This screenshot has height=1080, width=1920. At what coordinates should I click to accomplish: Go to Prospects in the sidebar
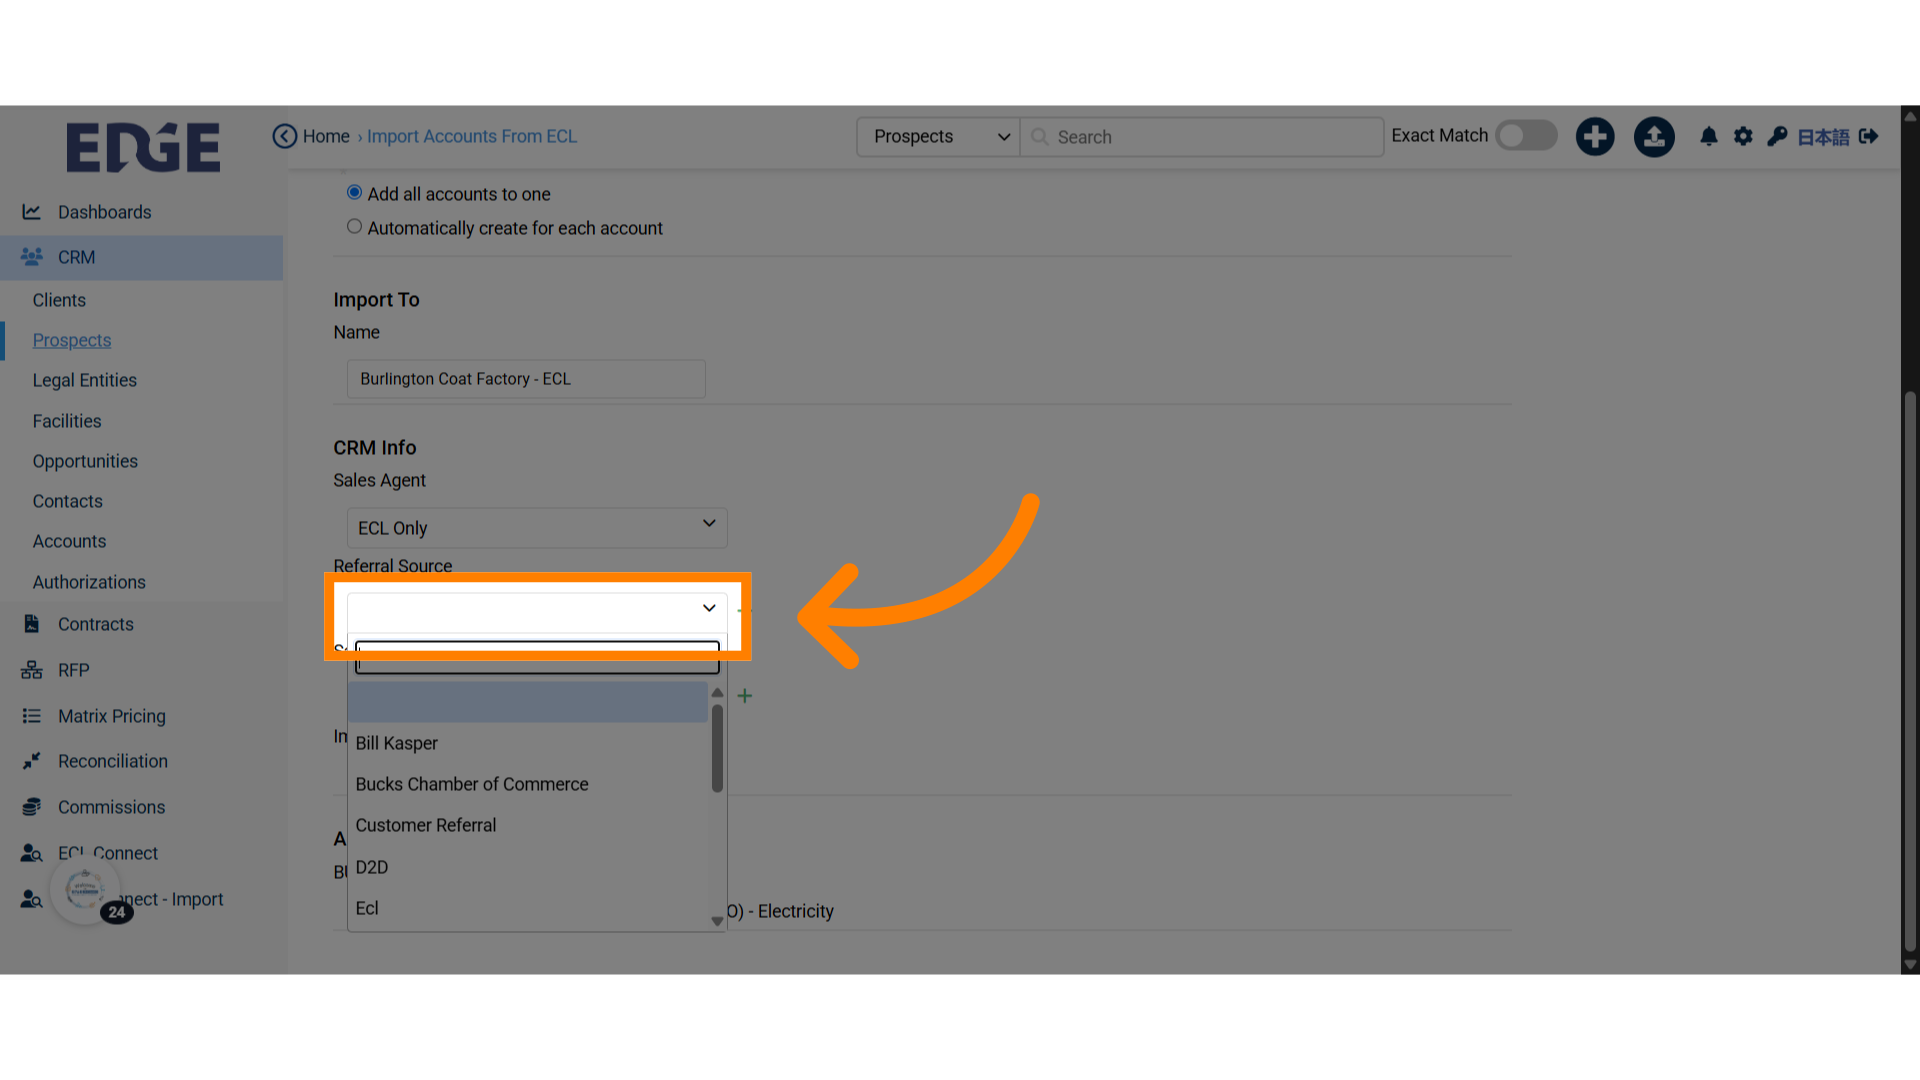coord(71,340)
